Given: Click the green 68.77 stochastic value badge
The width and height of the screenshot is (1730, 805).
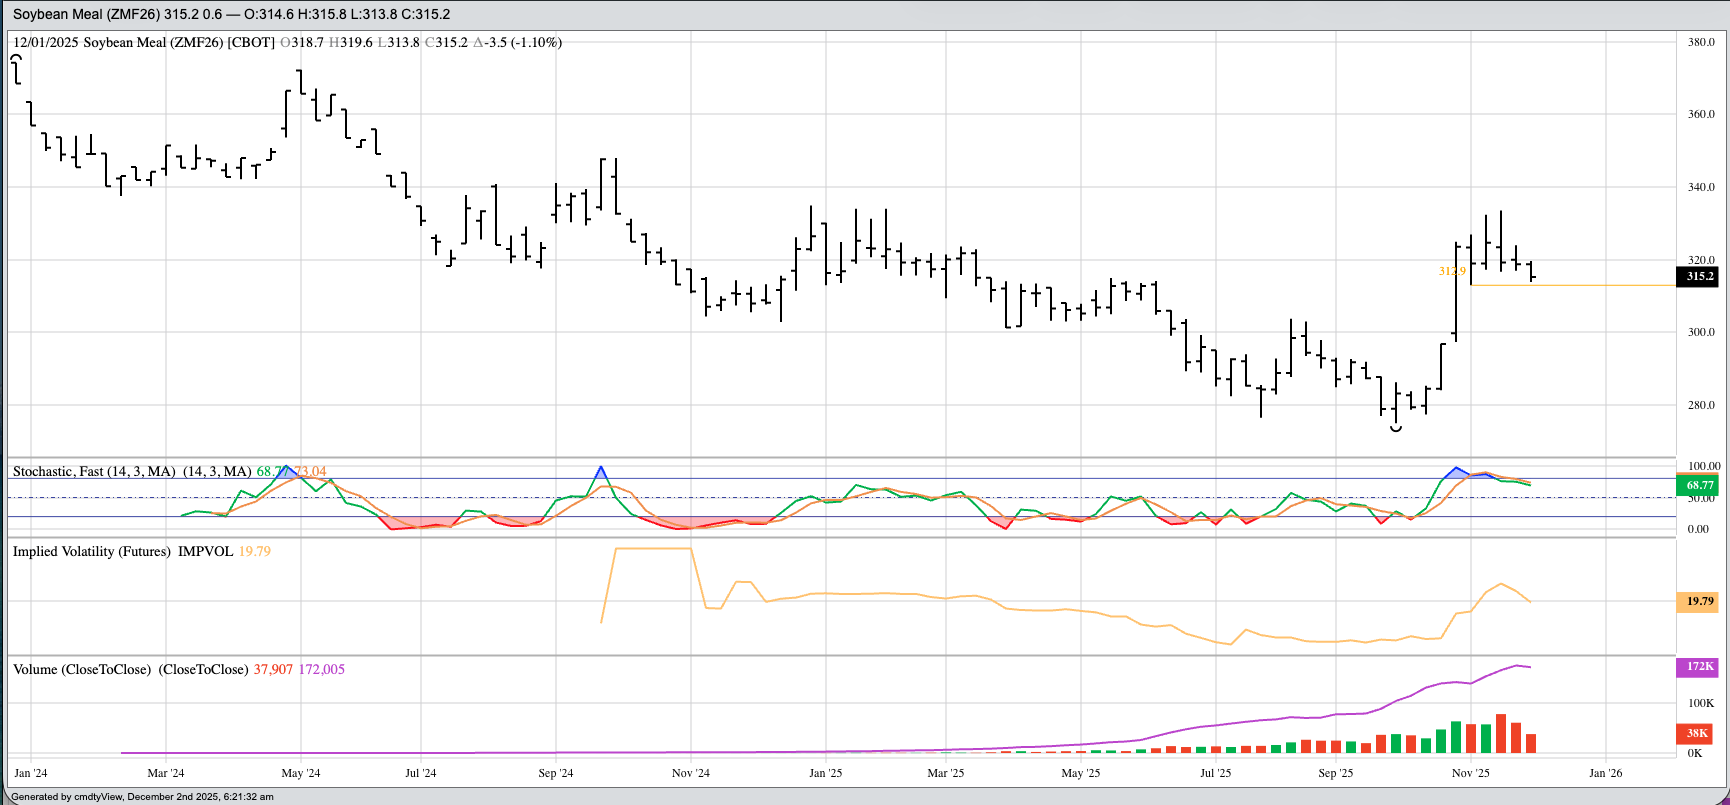Looking at the screenshot, I should tap(1699, 485).
